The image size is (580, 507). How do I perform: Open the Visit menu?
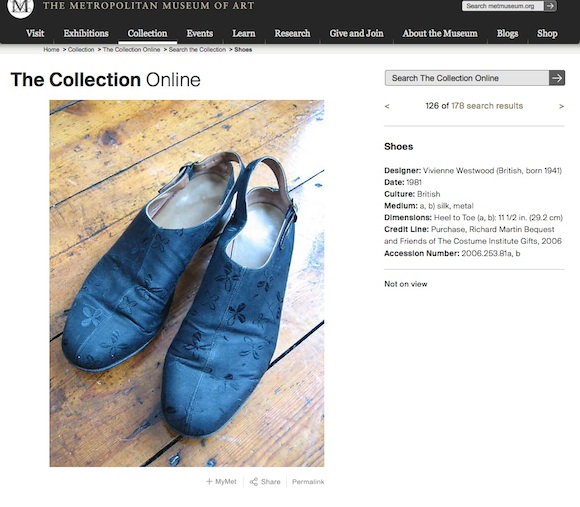(35, 33)
